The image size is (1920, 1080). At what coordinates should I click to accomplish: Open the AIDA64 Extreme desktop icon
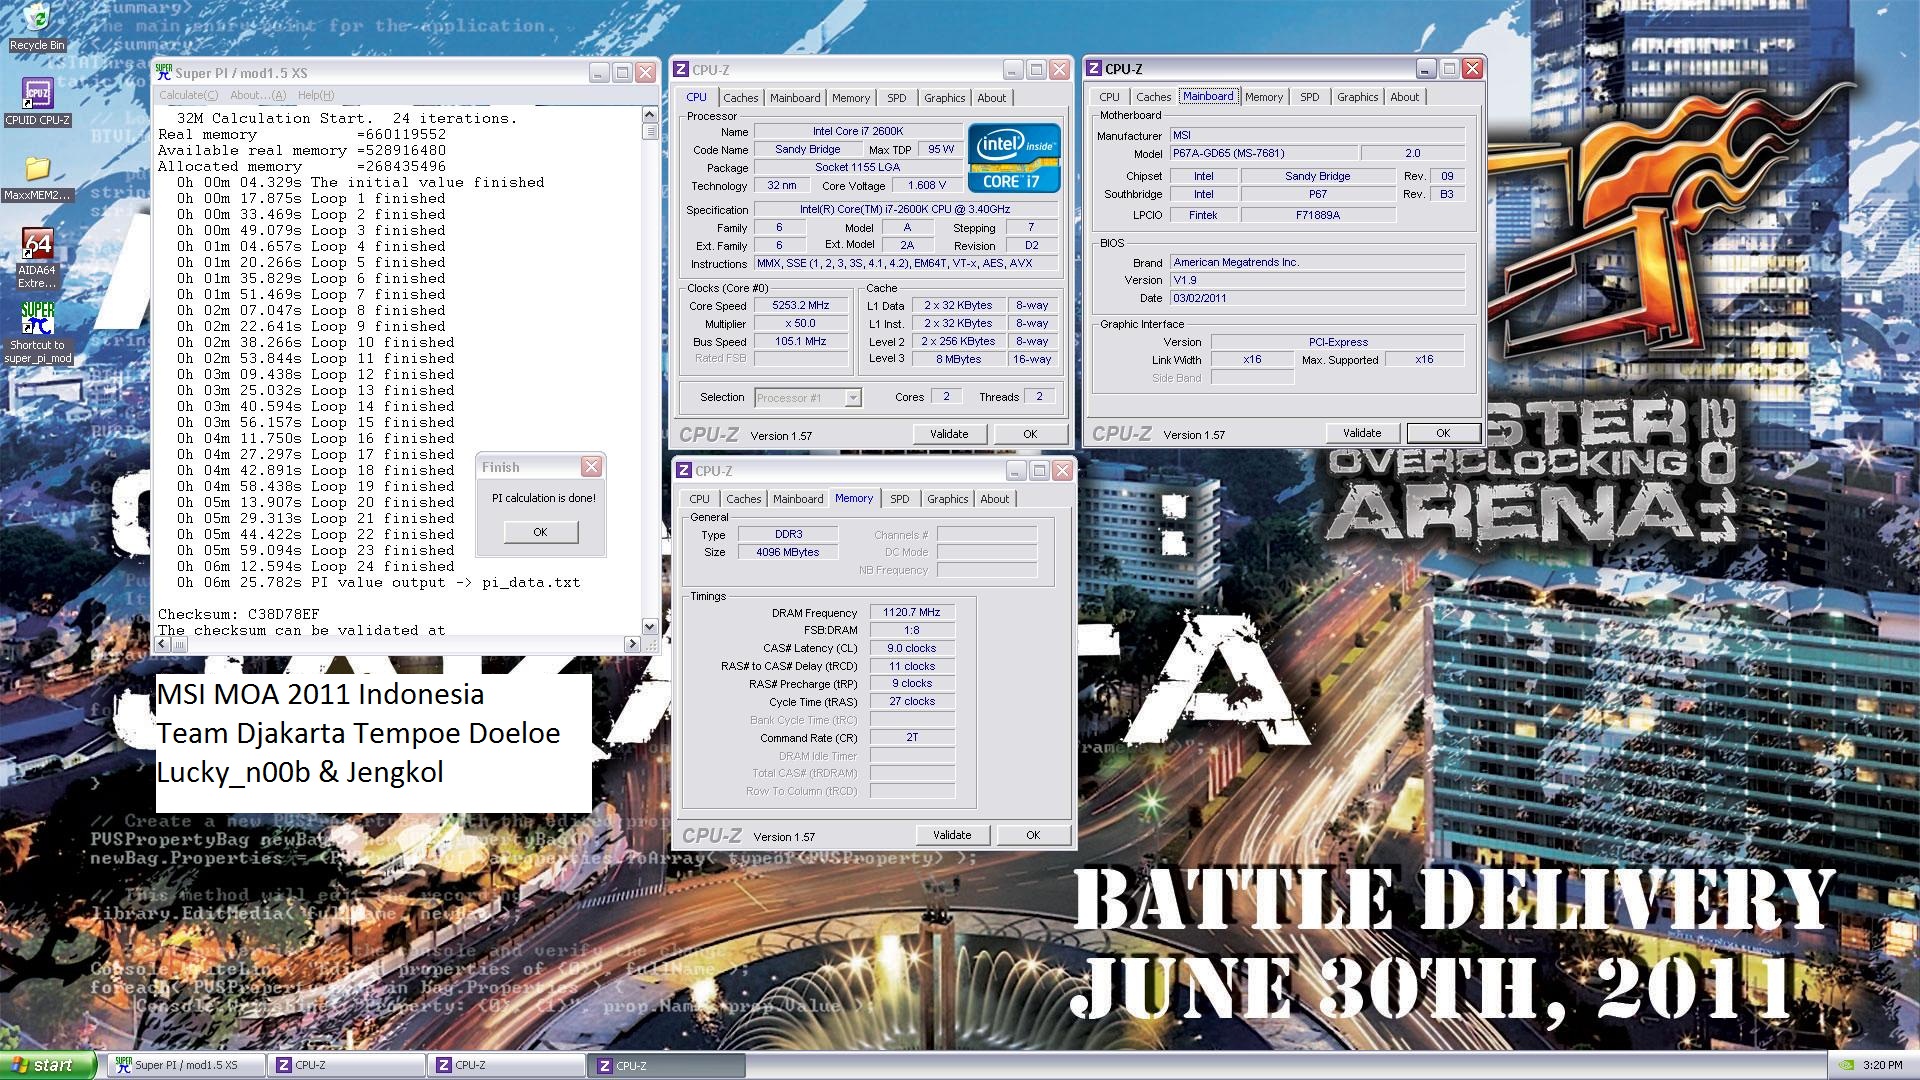click(37, 245)
